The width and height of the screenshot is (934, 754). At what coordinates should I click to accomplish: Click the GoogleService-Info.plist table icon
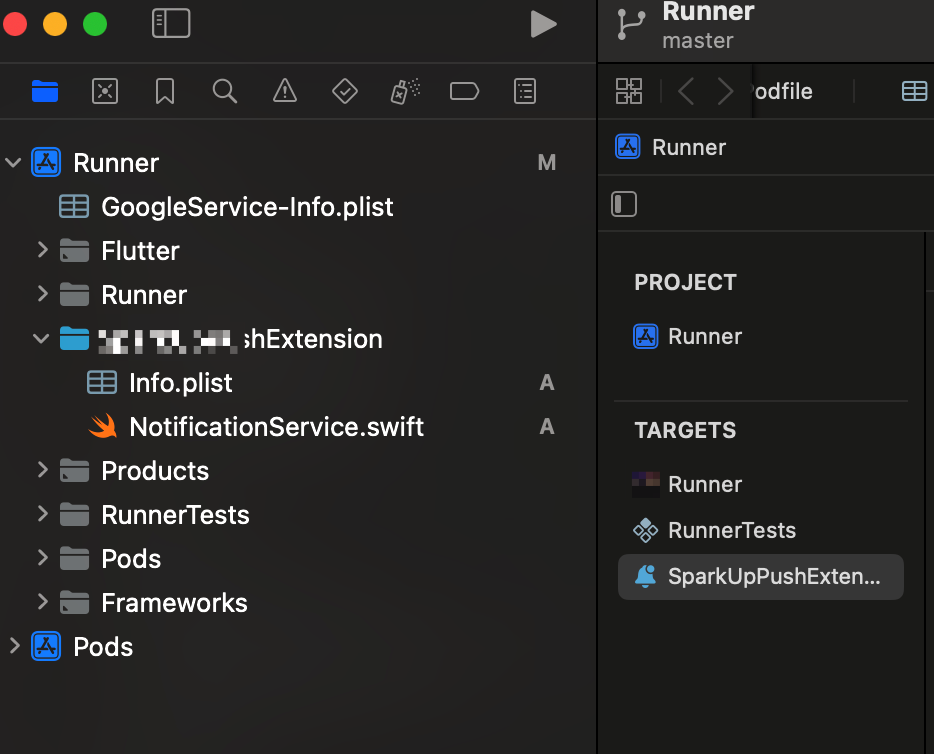click(x=74, y=207)
